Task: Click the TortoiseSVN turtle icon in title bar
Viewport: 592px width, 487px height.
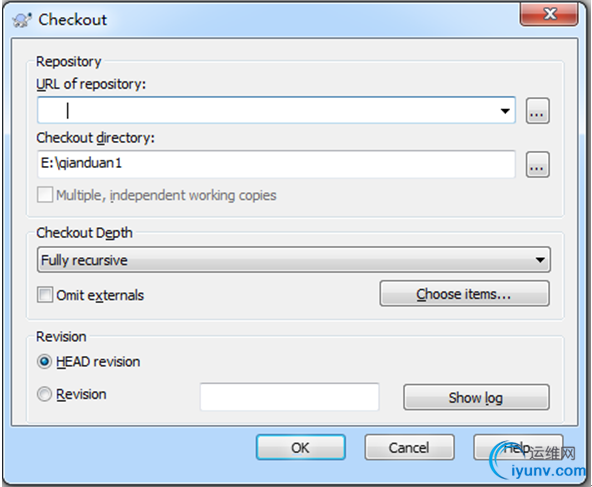Action: pos(22,20)
